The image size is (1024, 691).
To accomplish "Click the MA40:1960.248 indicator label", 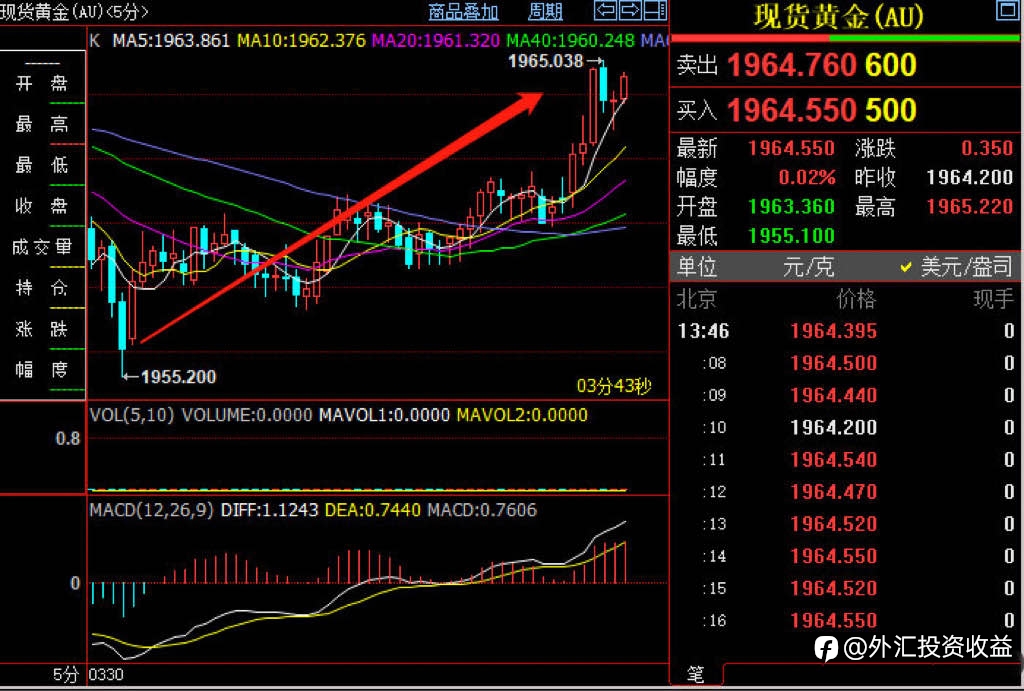I will pos(570,40).
